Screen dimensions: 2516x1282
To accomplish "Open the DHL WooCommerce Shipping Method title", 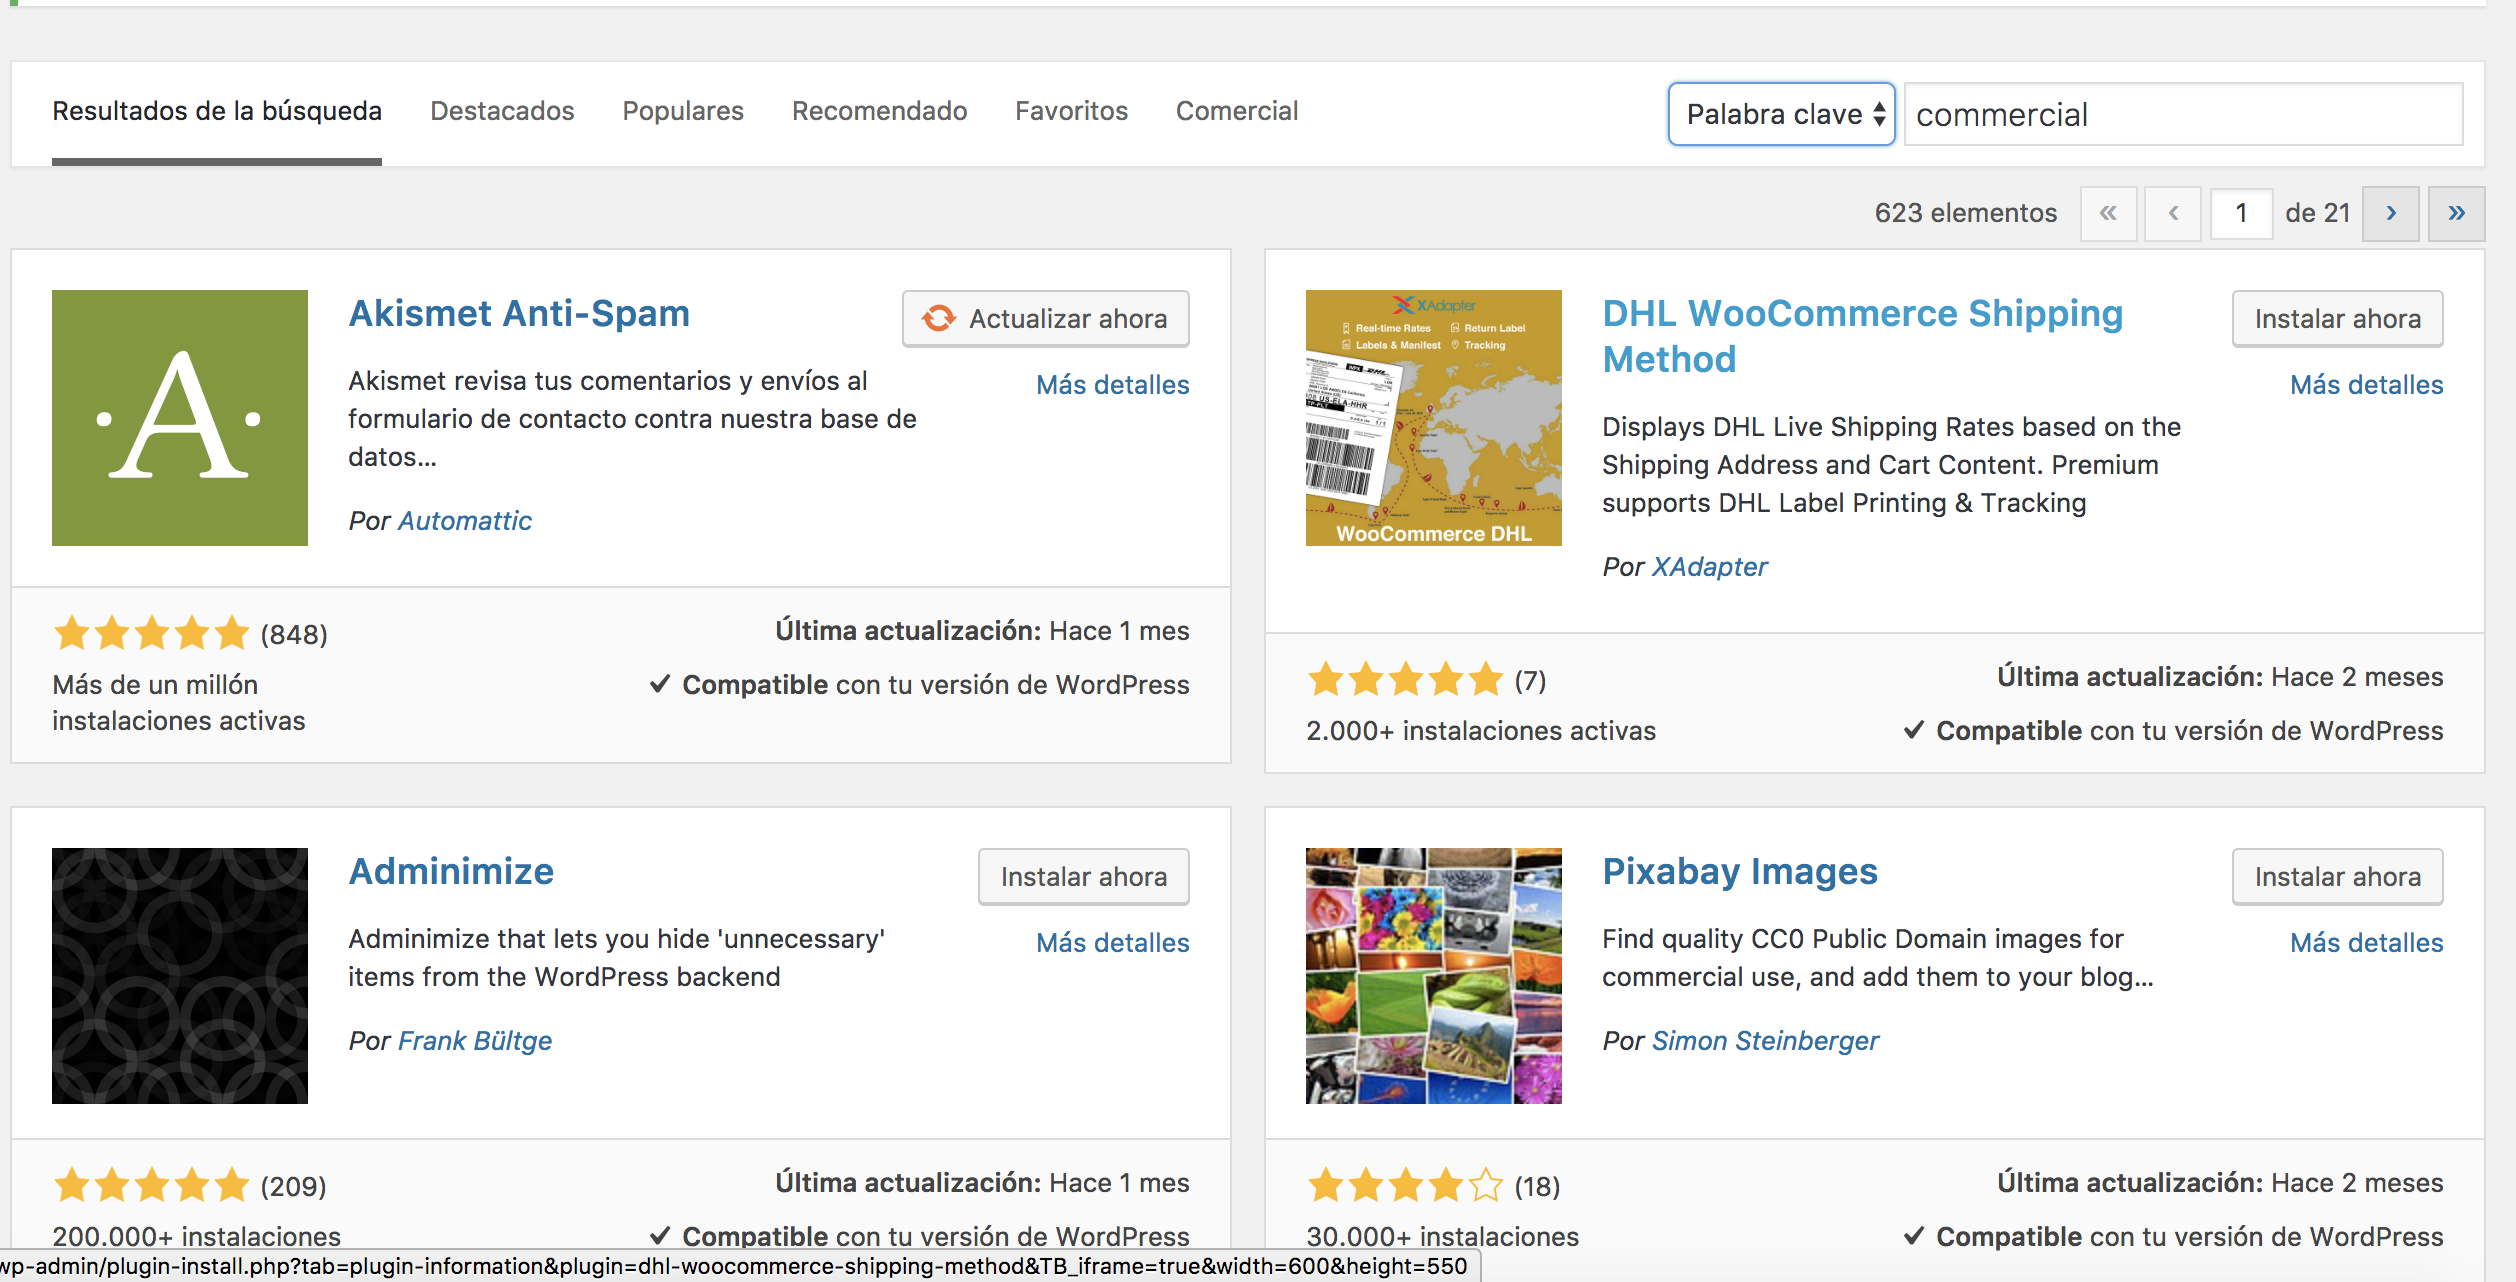I will coord(1863,336).
